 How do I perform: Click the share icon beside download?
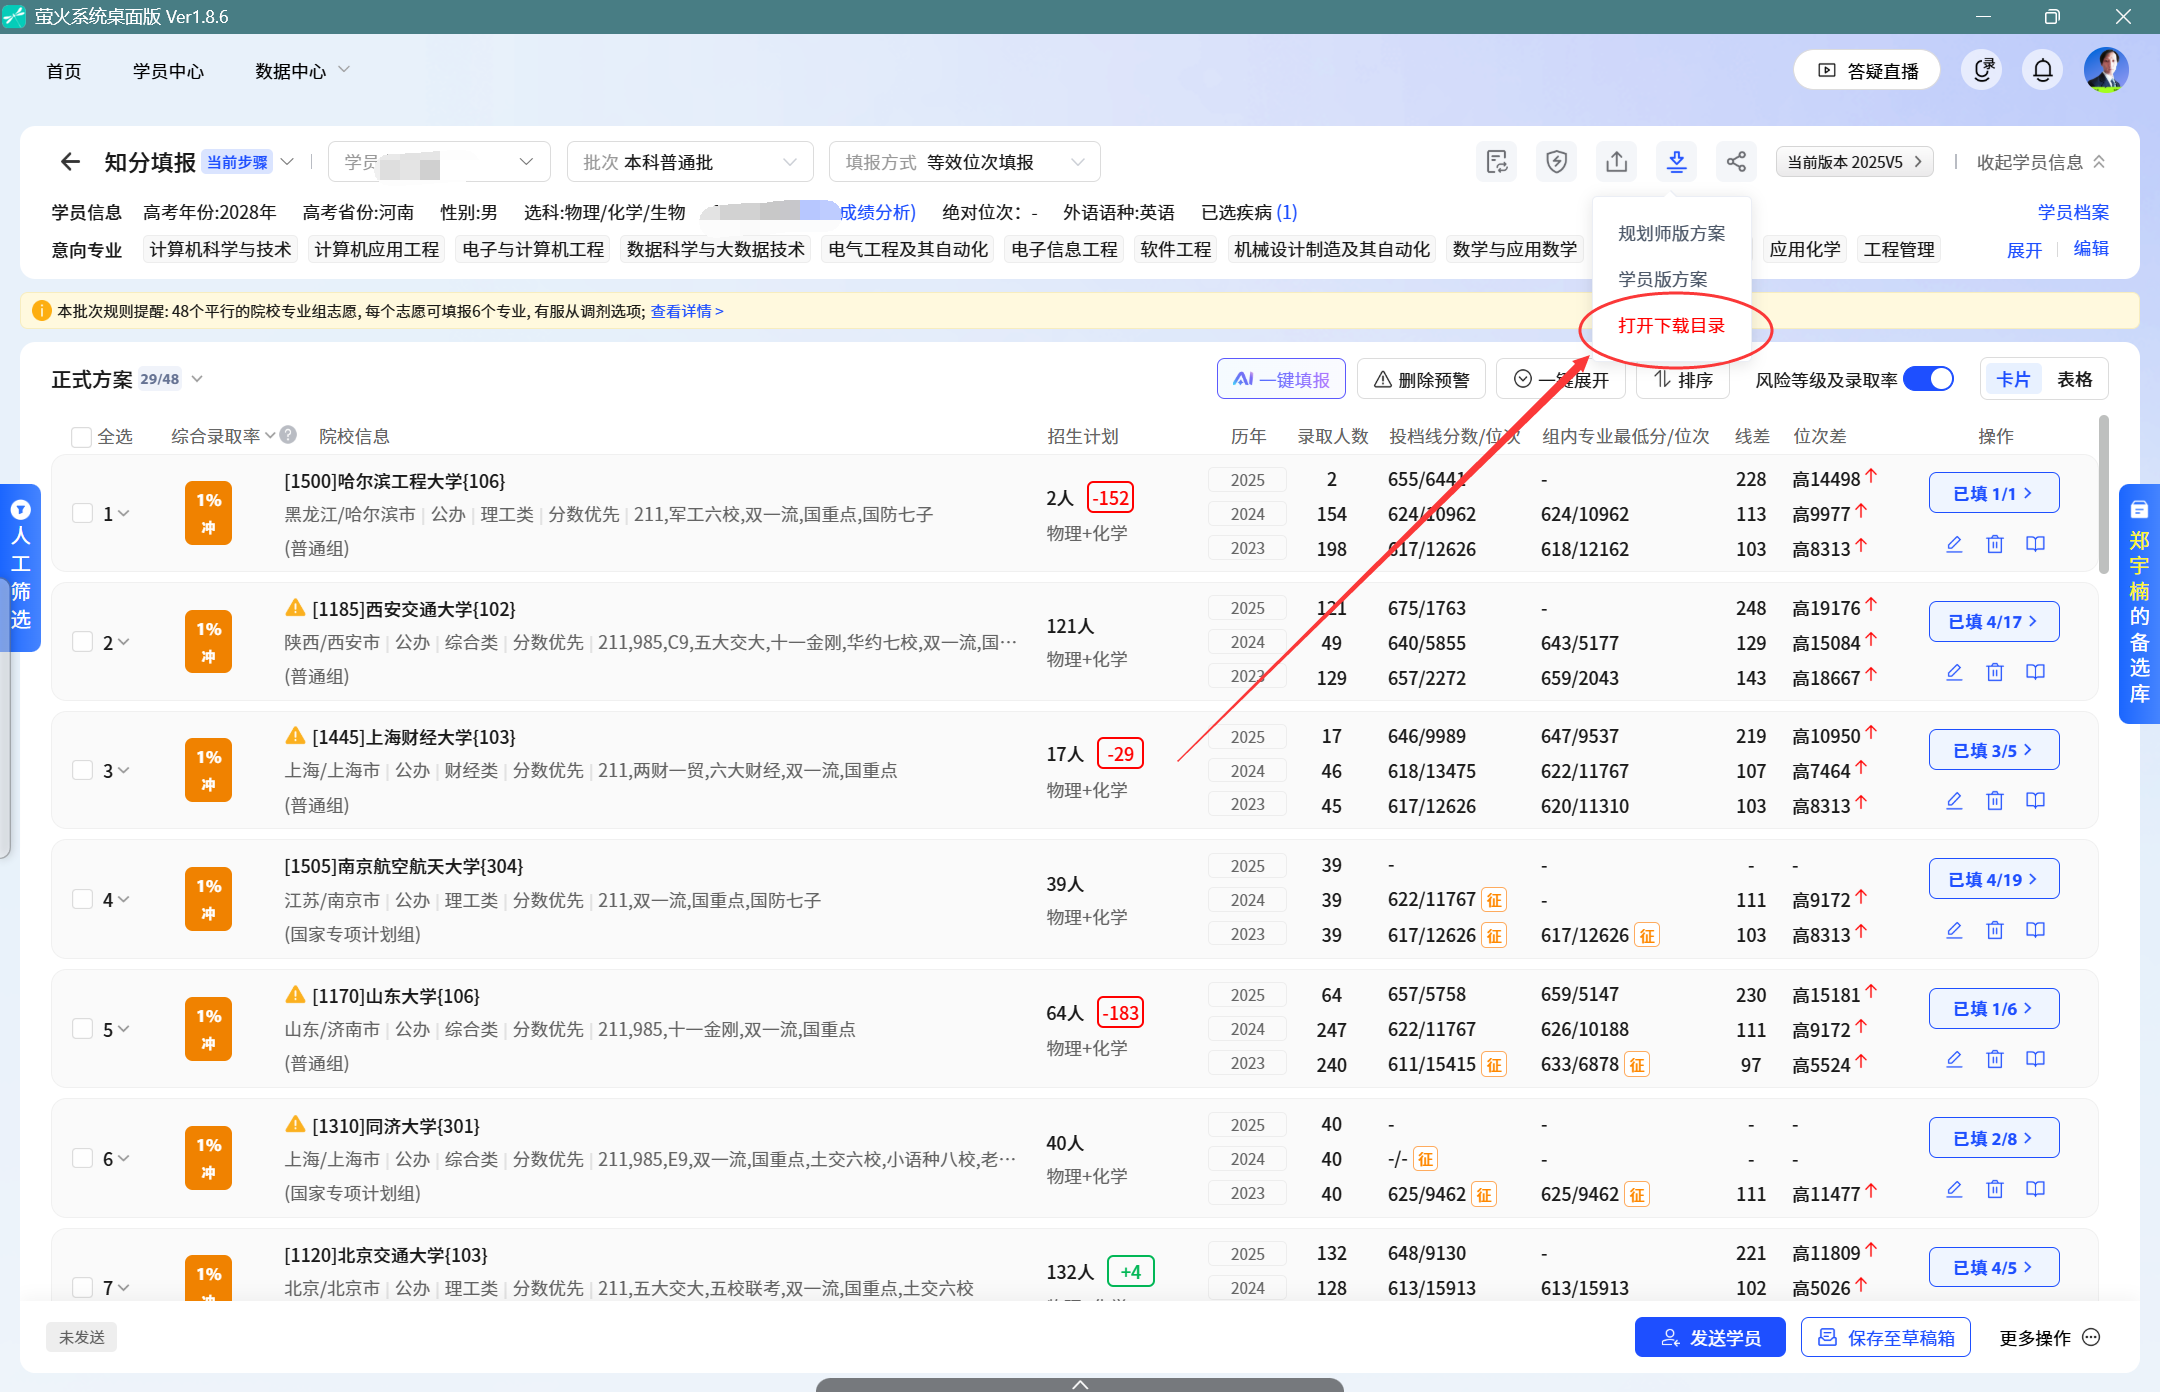click(1736, 161)
